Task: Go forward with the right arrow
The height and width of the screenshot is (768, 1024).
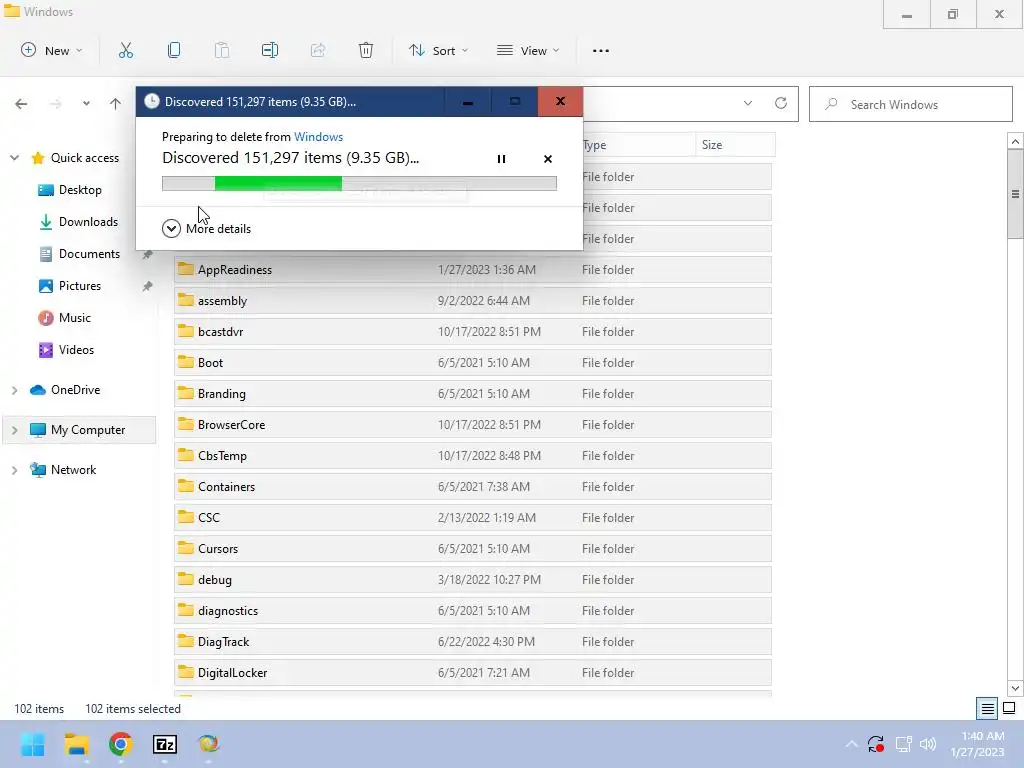Action: coord(56,104)
